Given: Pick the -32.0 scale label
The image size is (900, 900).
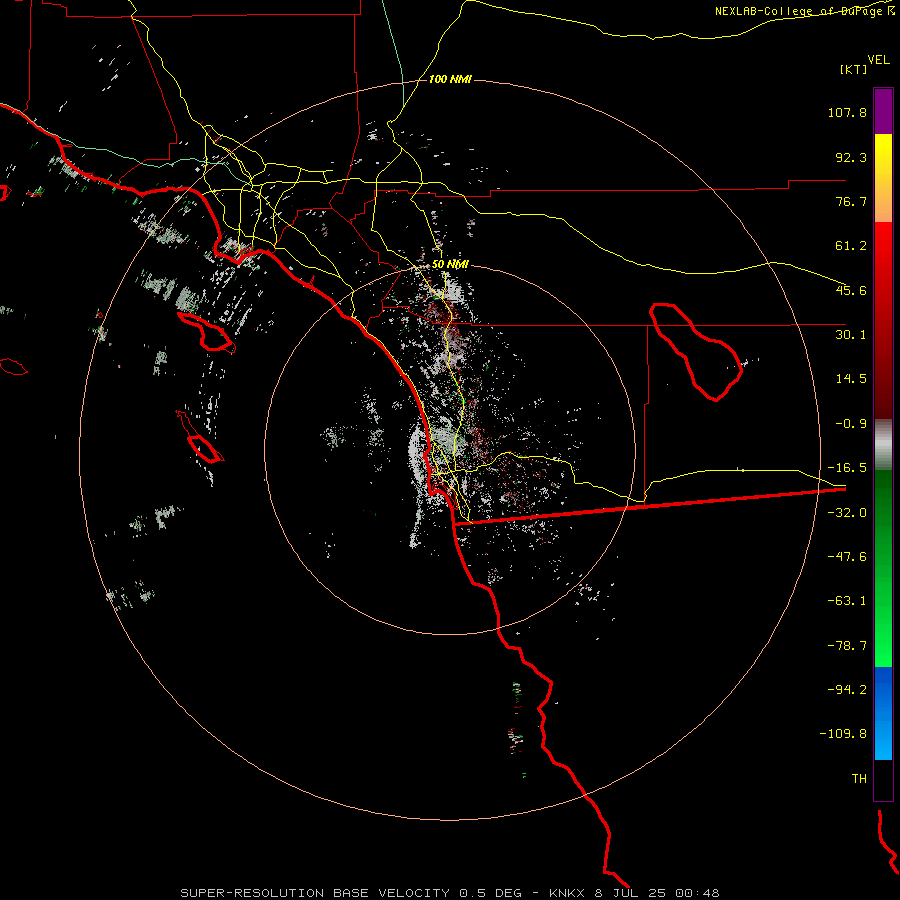Looking at the screenshot, I should [847, 512].
